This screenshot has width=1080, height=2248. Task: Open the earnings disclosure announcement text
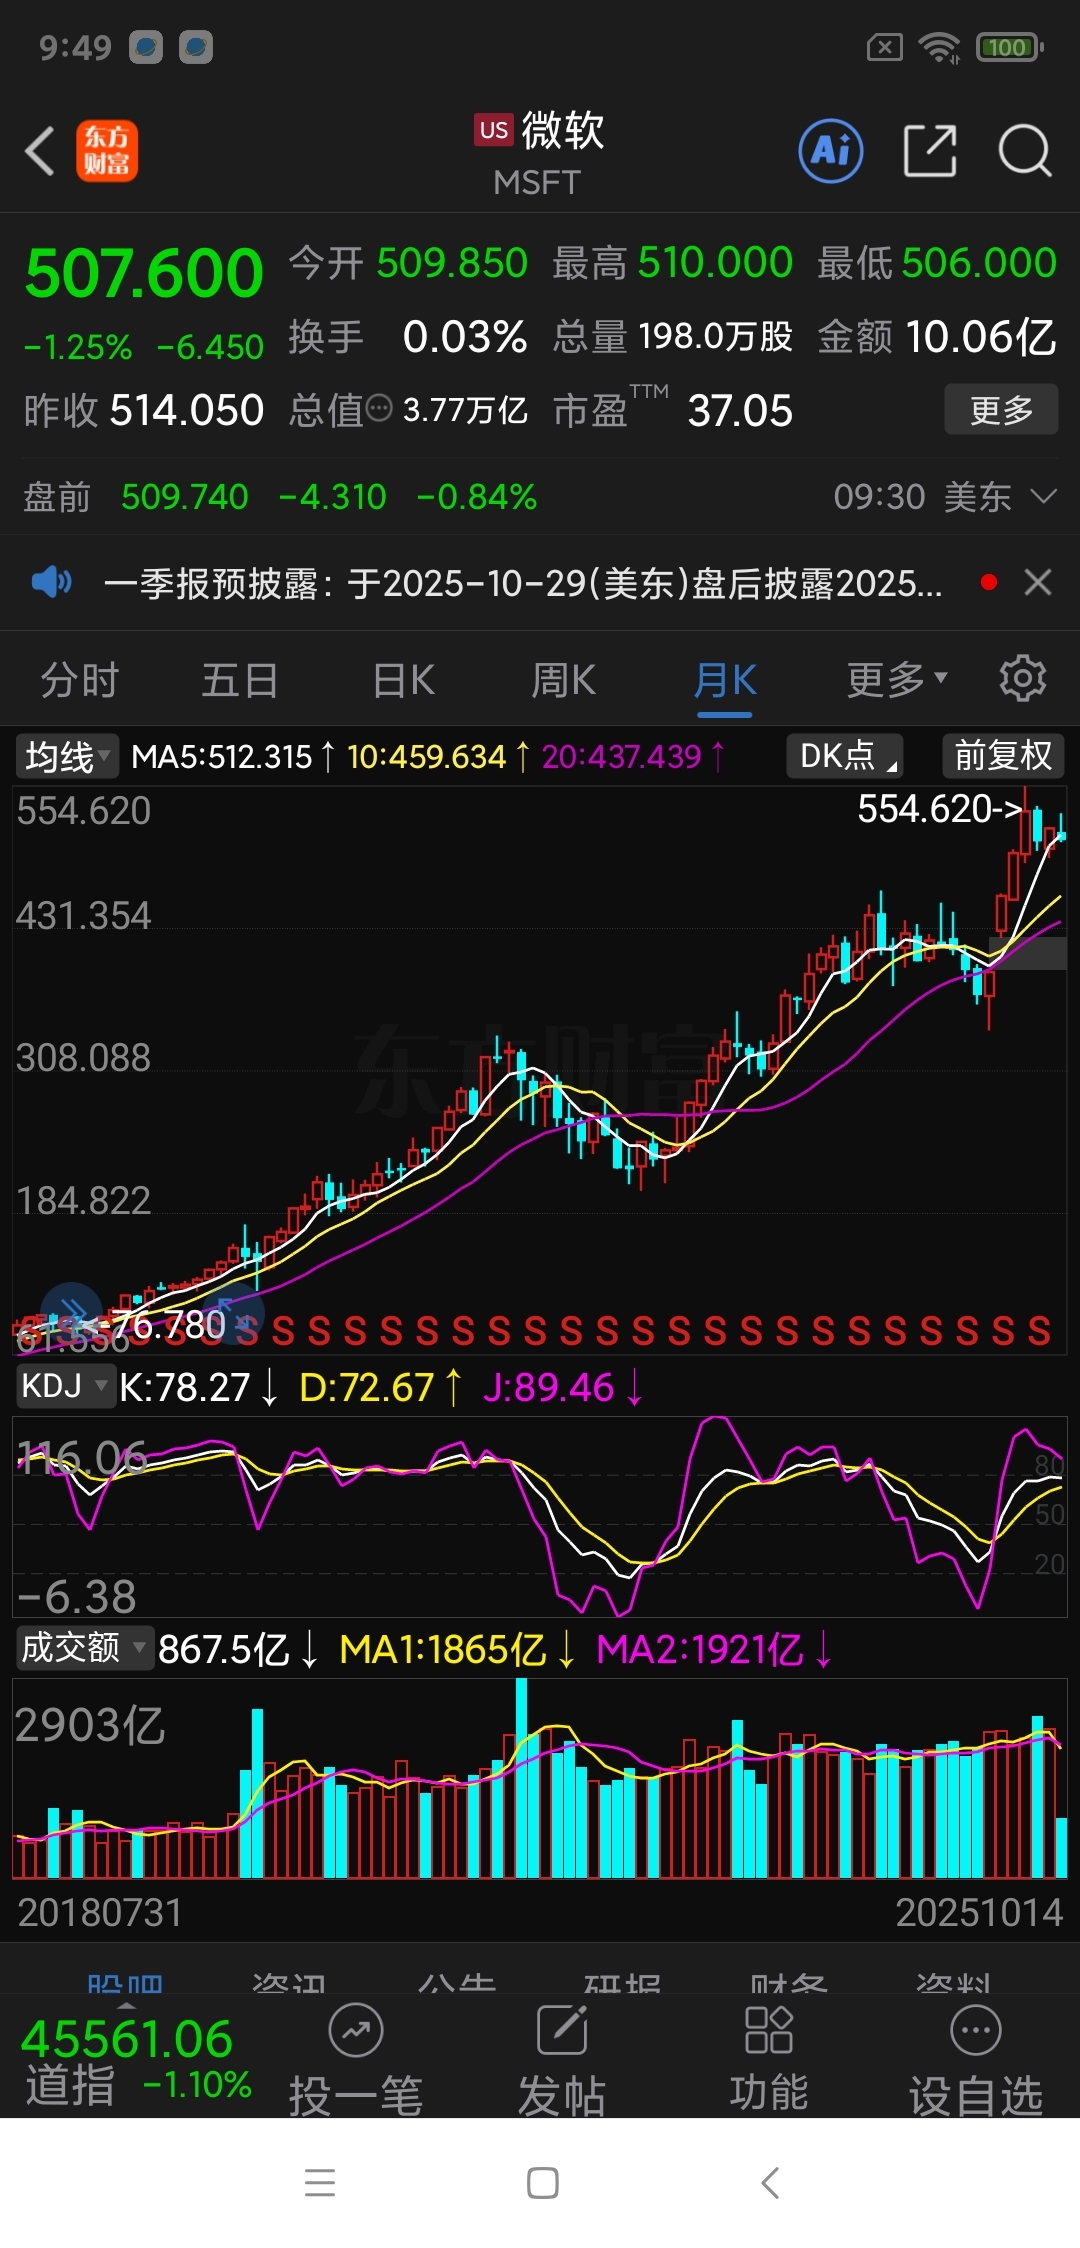523,582
